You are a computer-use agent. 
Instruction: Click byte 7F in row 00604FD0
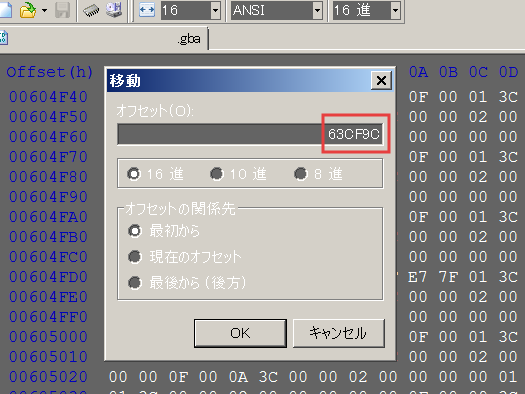click(448, 277)
